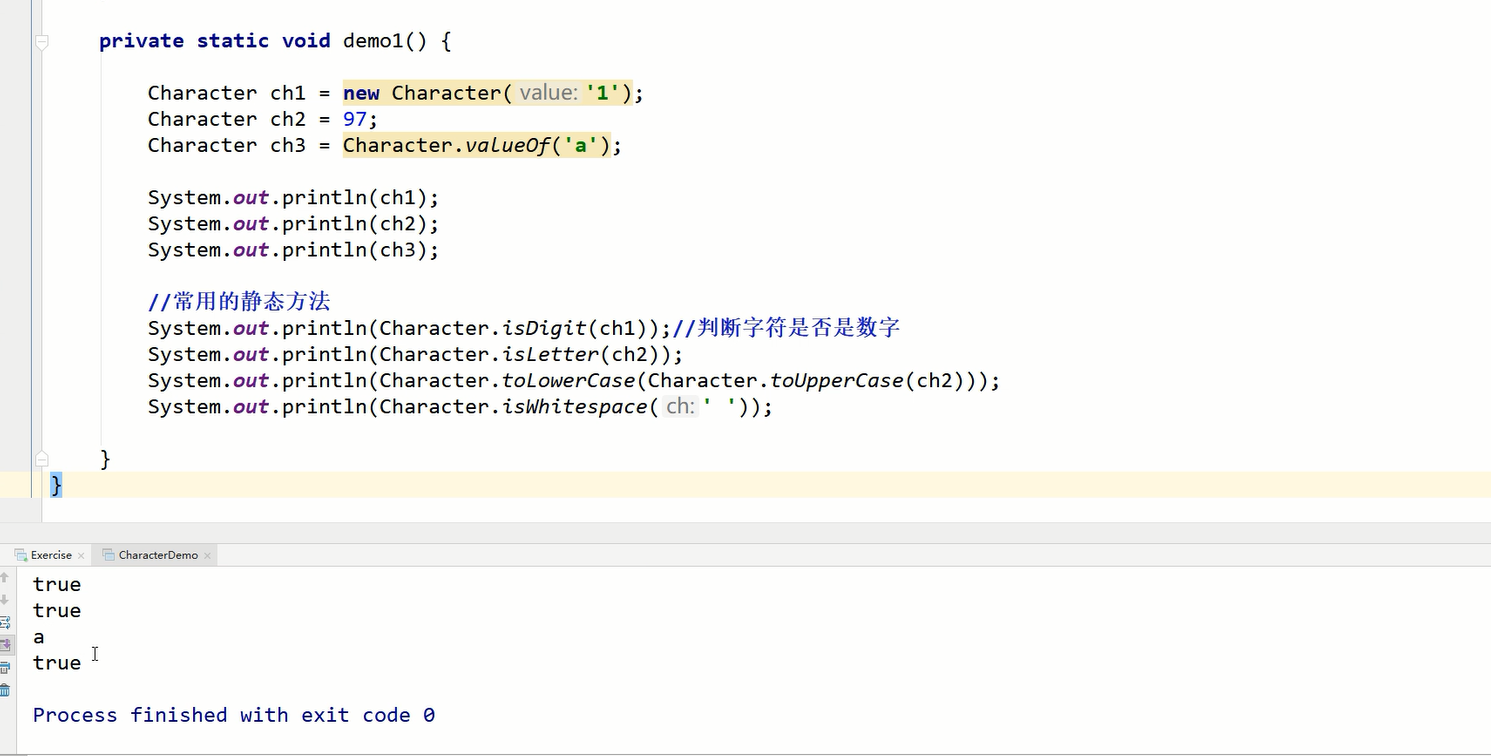The width and height of the screenshot is (1491, 756).
Task: Click the CharacterDemo tab console icon
Action: coord(106,555)
